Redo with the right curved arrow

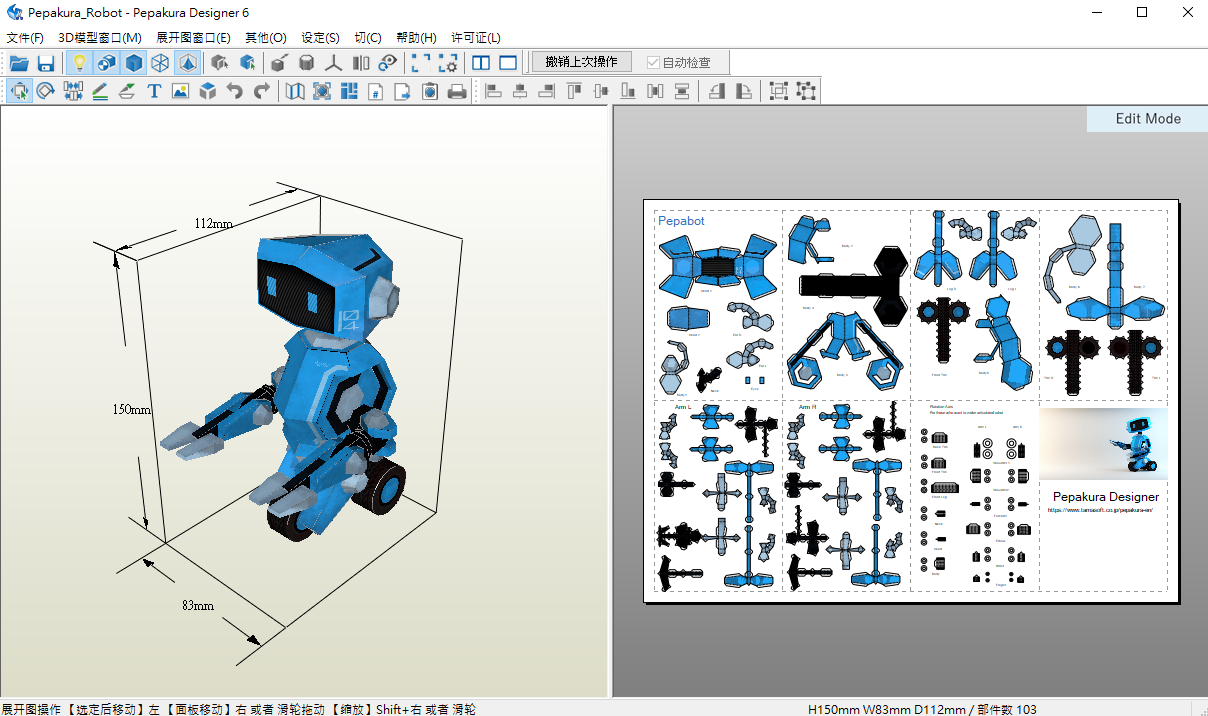coord(261,91)
